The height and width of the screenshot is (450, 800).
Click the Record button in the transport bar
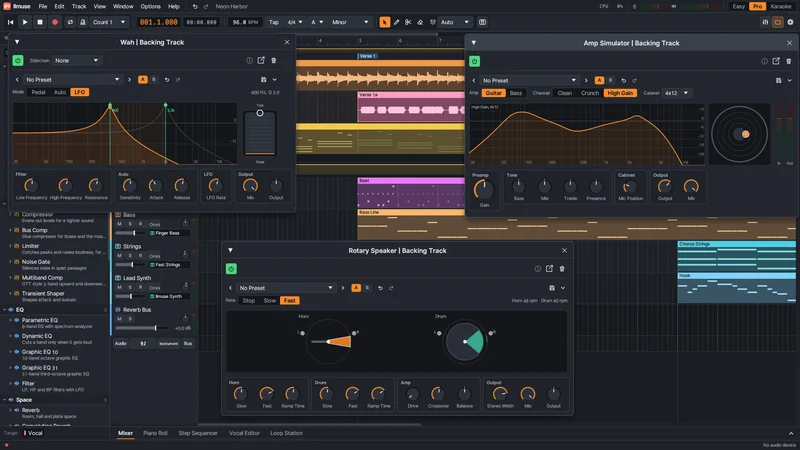[x=55, y=22]
